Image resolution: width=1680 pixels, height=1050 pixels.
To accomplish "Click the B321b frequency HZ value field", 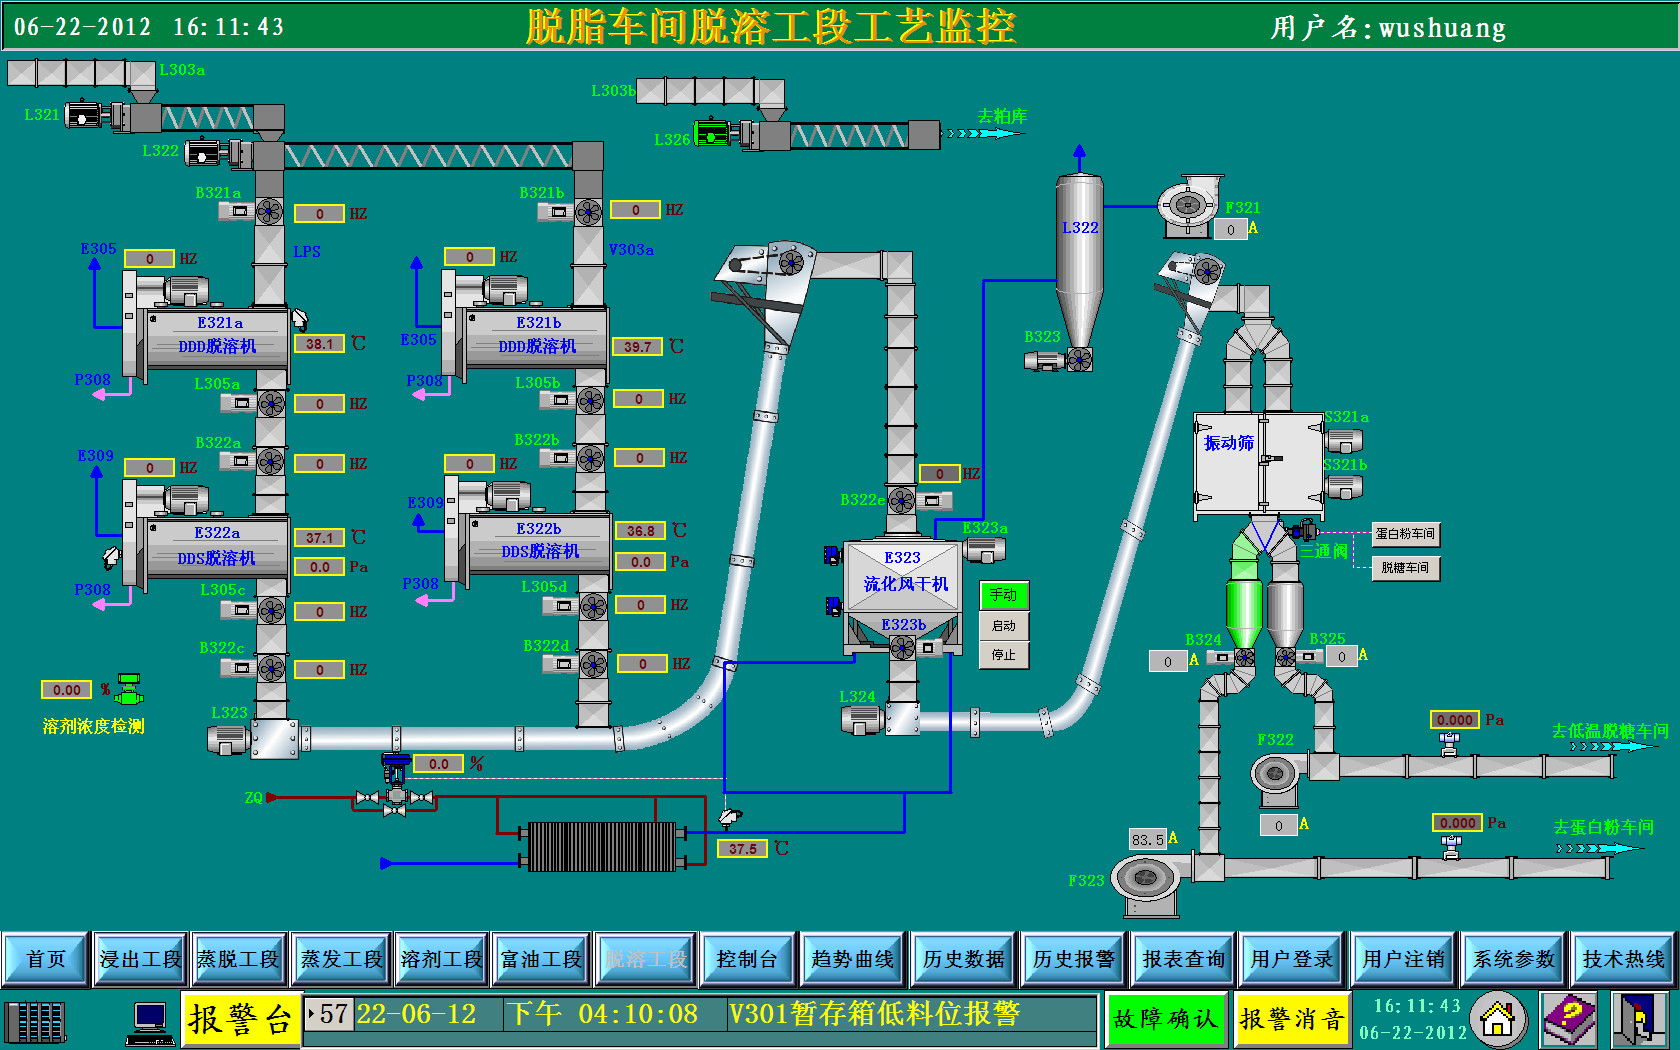I will pyautogui.click(x=636, y=209).
